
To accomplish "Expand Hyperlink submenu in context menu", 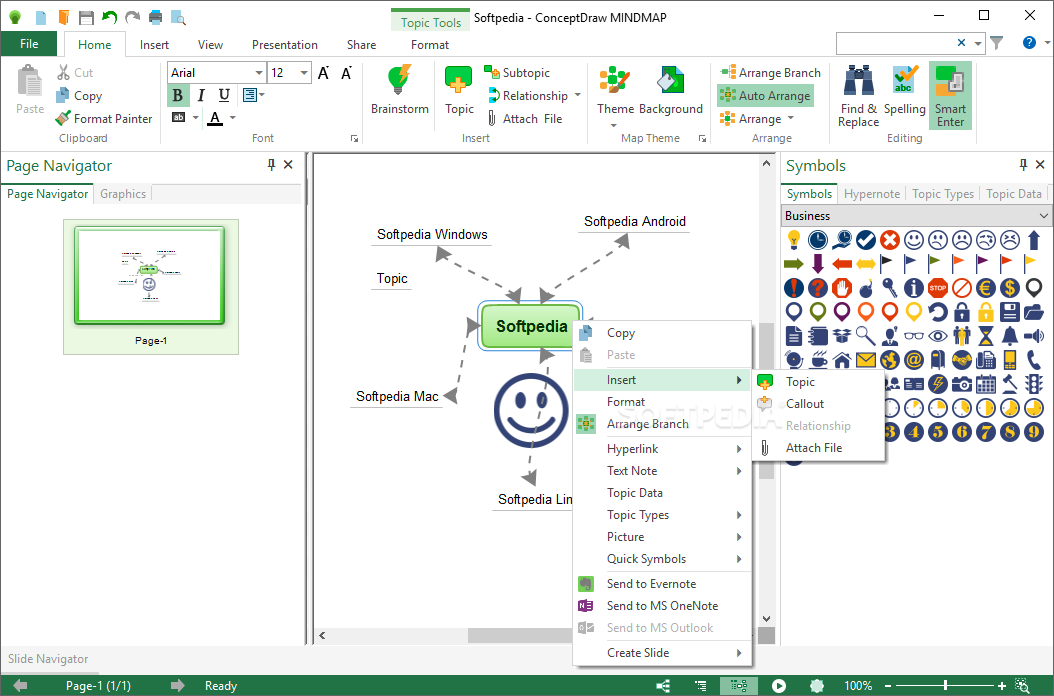I will pos(662,449).
